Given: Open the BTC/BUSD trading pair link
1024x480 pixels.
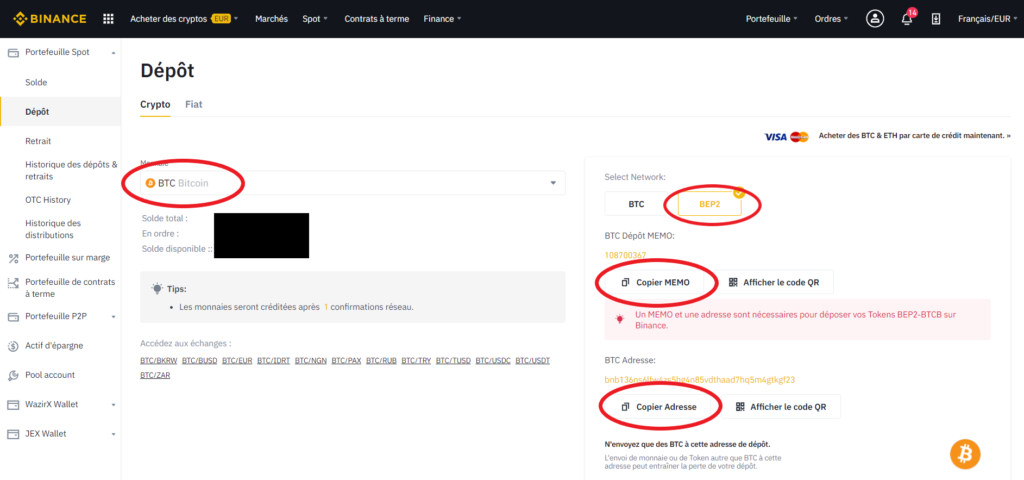Looking at the screenshot, I should point(200,360).
